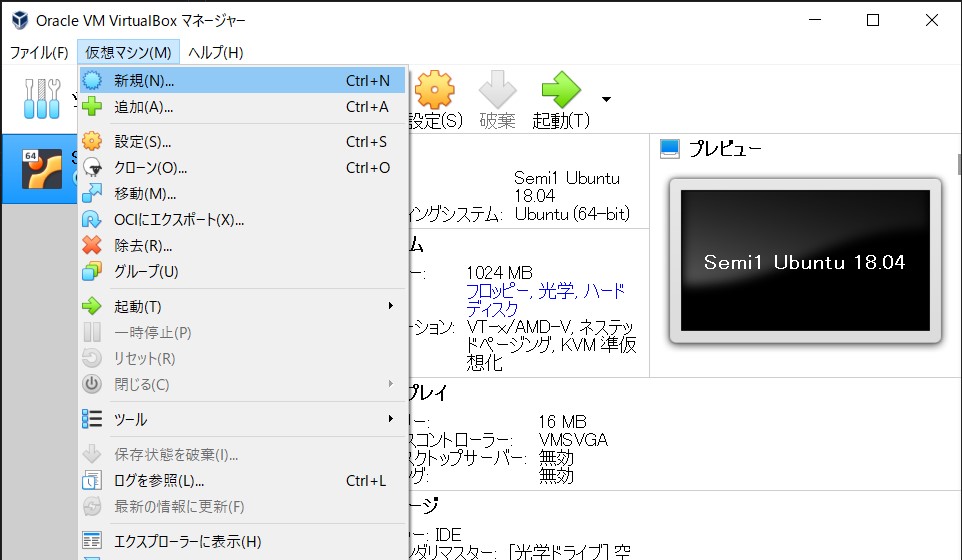962x560 pixels.
Task: Choose 移動(M)... menu entry
Action: coord(242,193)
